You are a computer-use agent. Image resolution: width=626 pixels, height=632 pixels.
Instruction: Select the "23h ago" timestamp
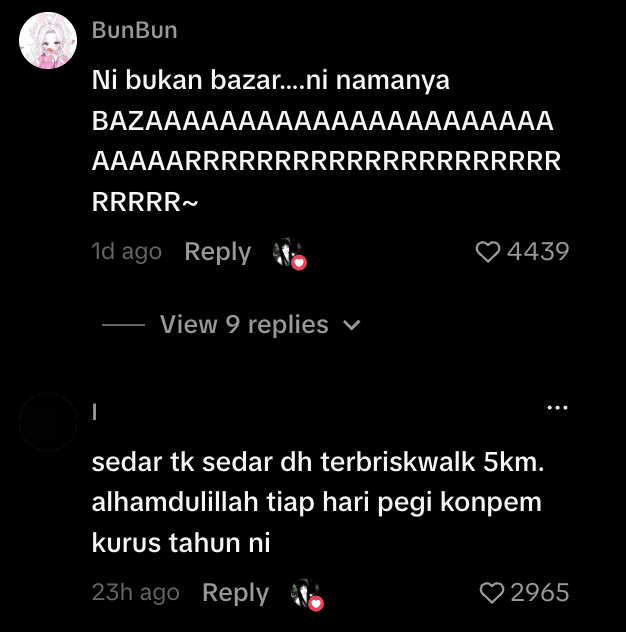tap(135, 592)
